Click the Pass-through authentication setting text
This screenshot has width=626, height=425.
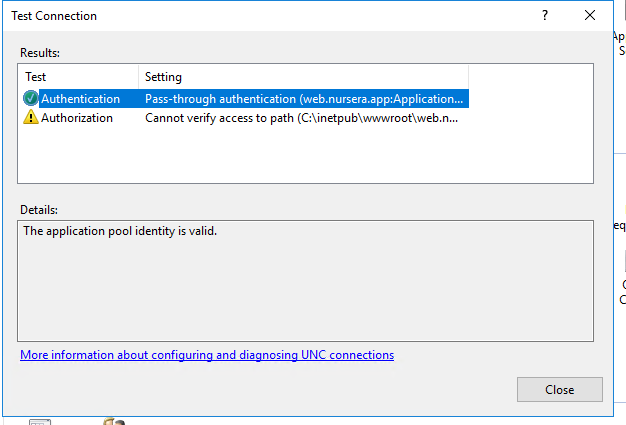coord(304,99)
